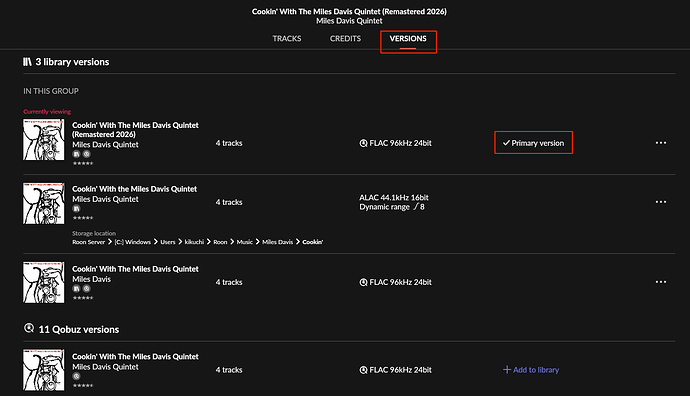This screenshot has height=396, width=690.
Task: Open cover art of the ALAC version
Action: 44,203
